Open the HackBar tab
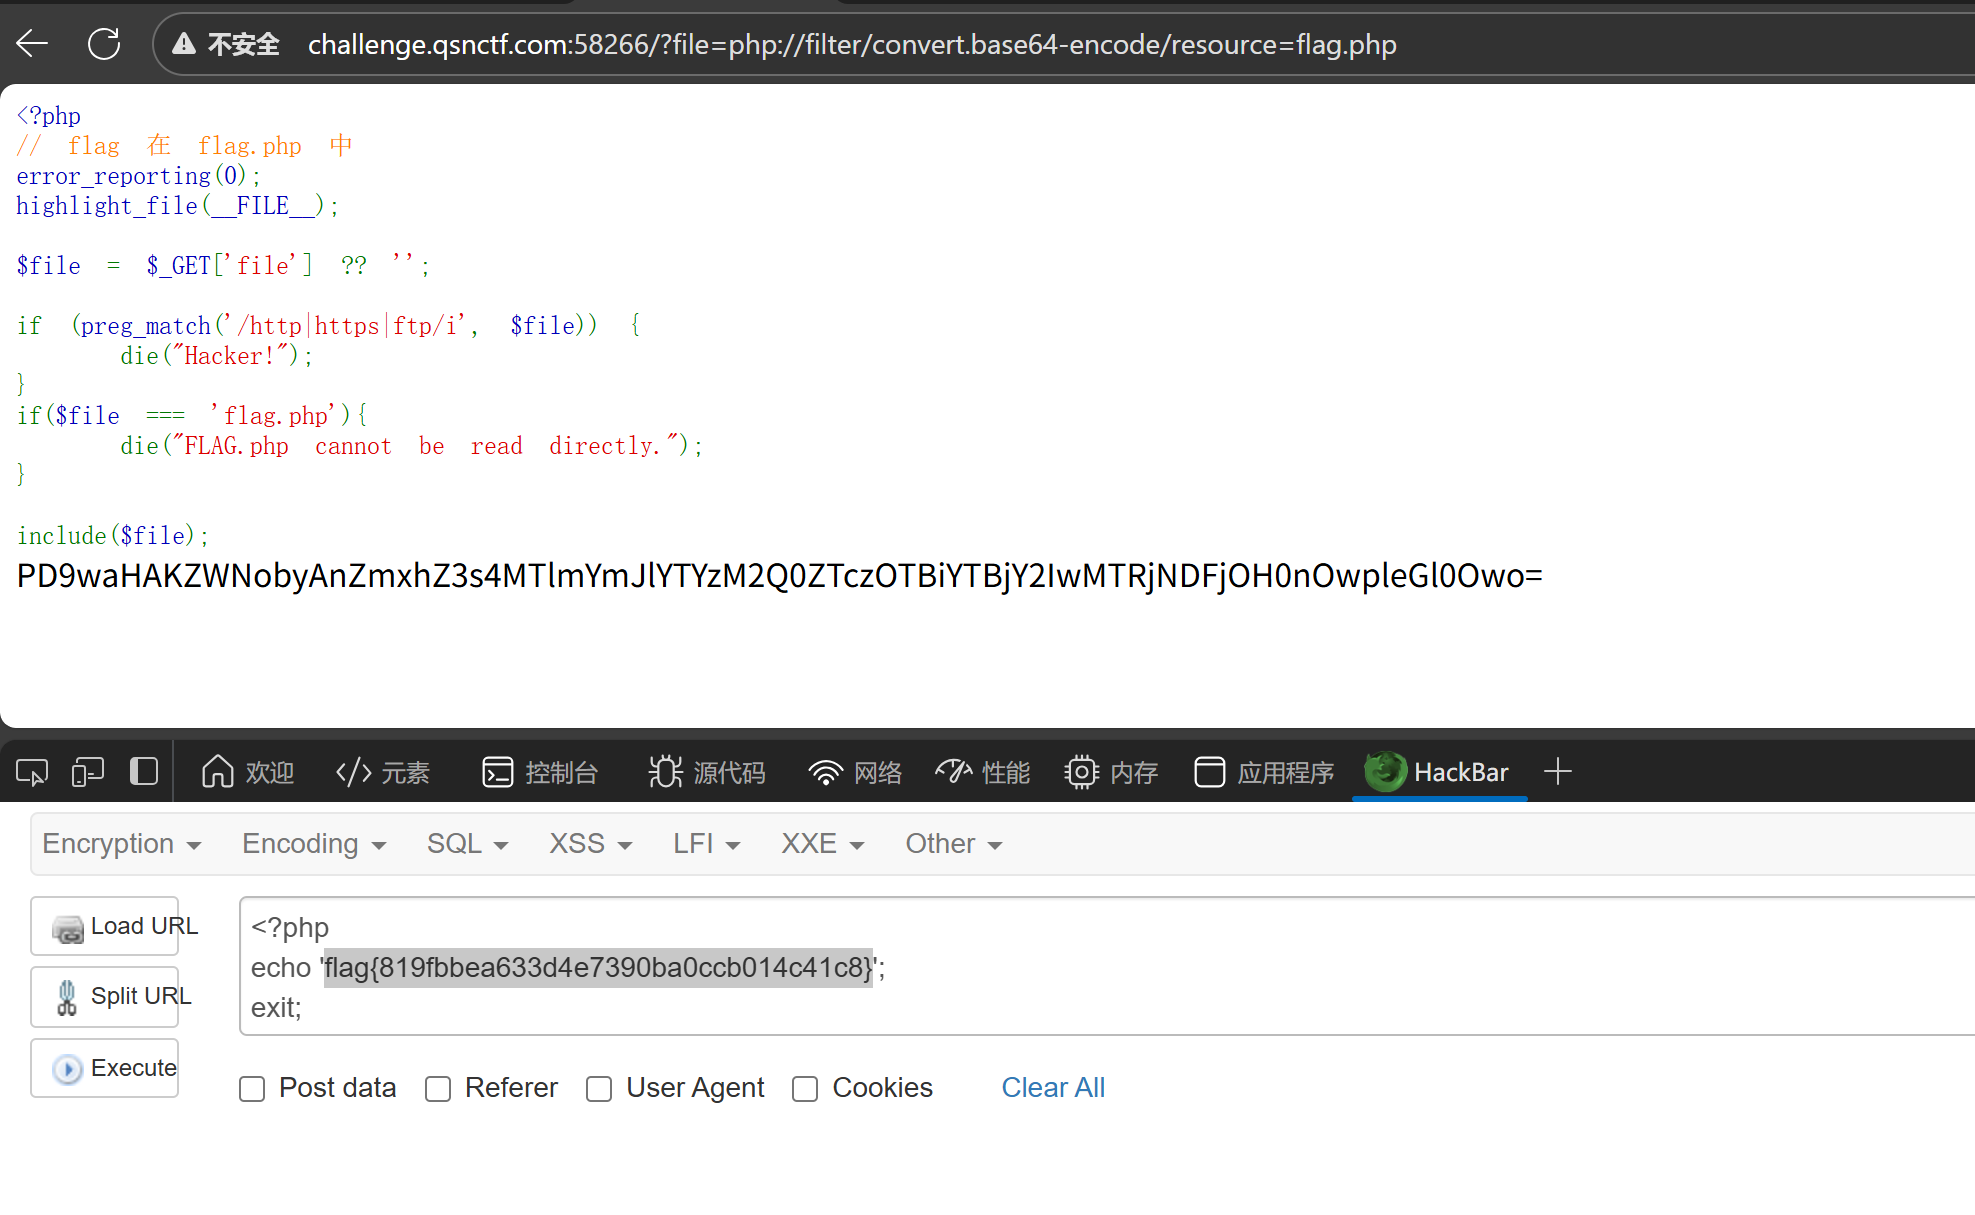This screenshot has width=1975, height=1215. 1439,772
